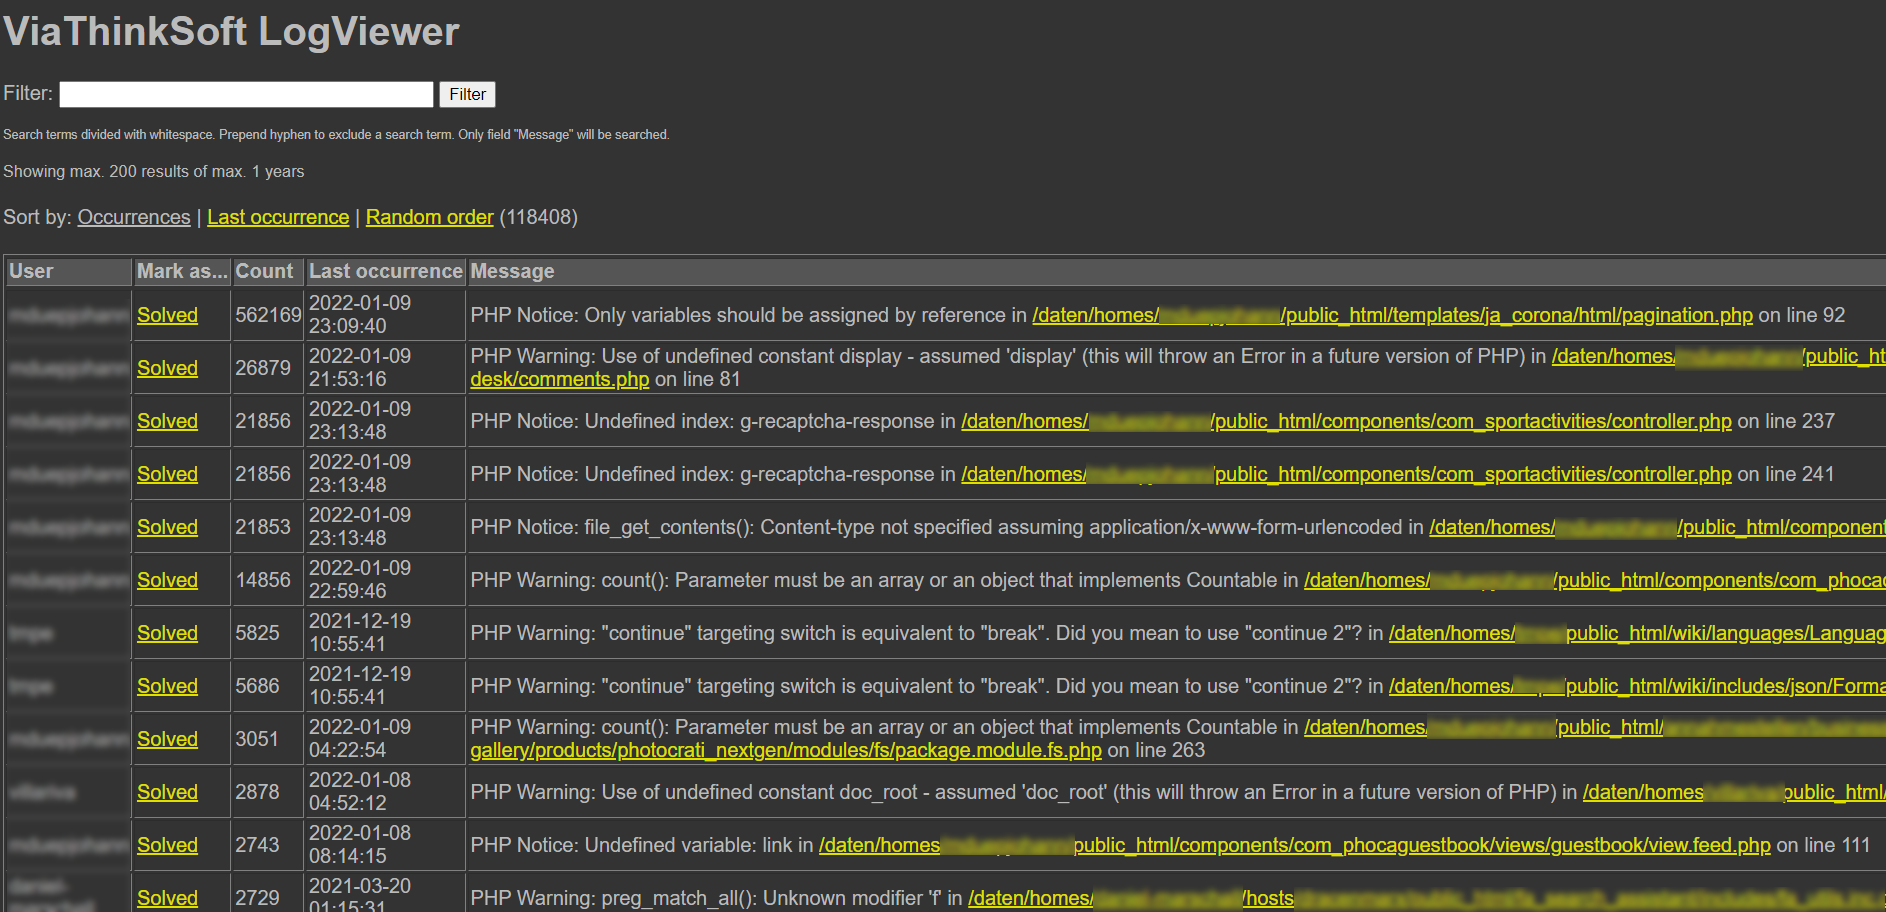Click the count value 2743

(257, 845)
